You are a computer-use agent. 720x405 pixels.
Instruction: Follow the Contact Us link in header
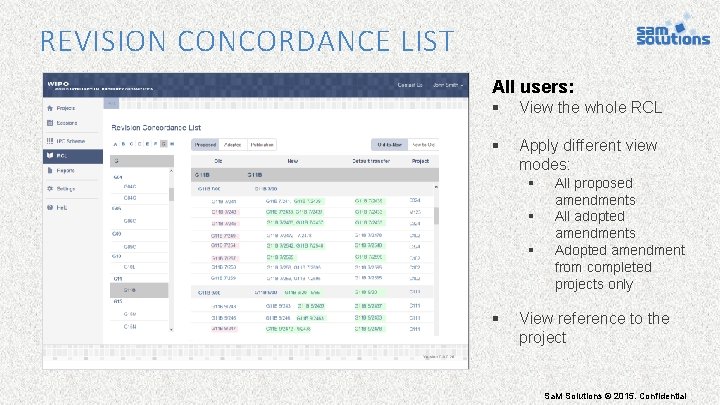point(410,85)
